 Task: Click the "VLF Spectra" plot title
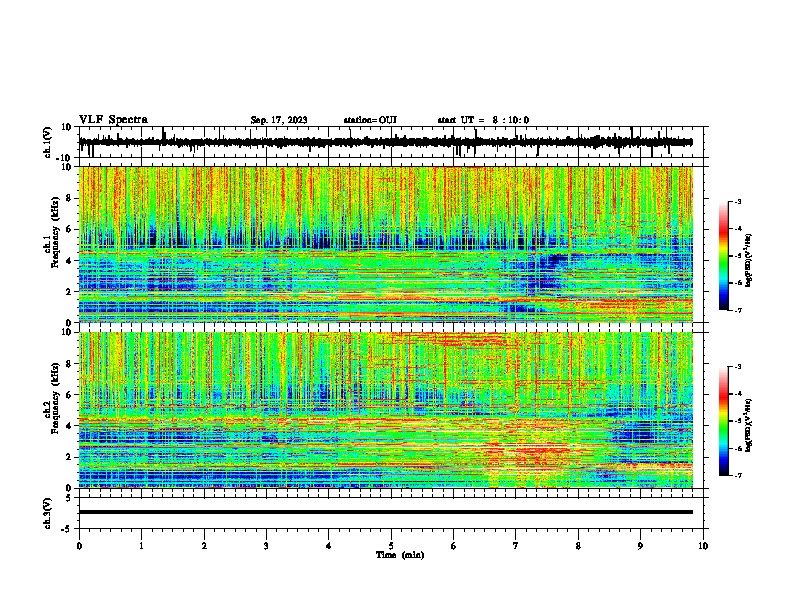tap(113, 120)
